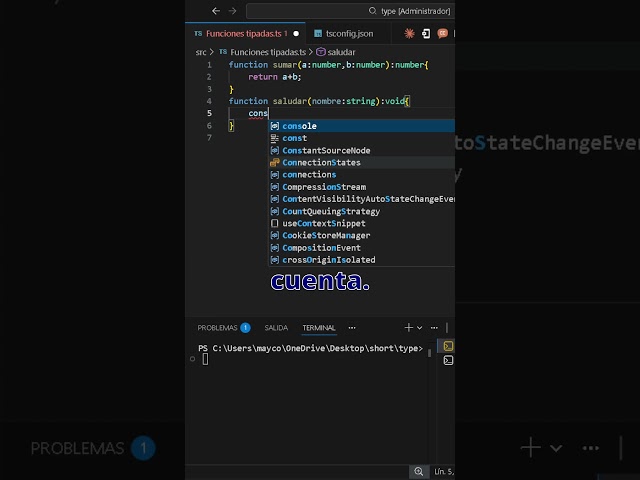Switch to Funciones tipadas.ts tab
This screenshot has height=480, width=640.
tap(247, 33)
